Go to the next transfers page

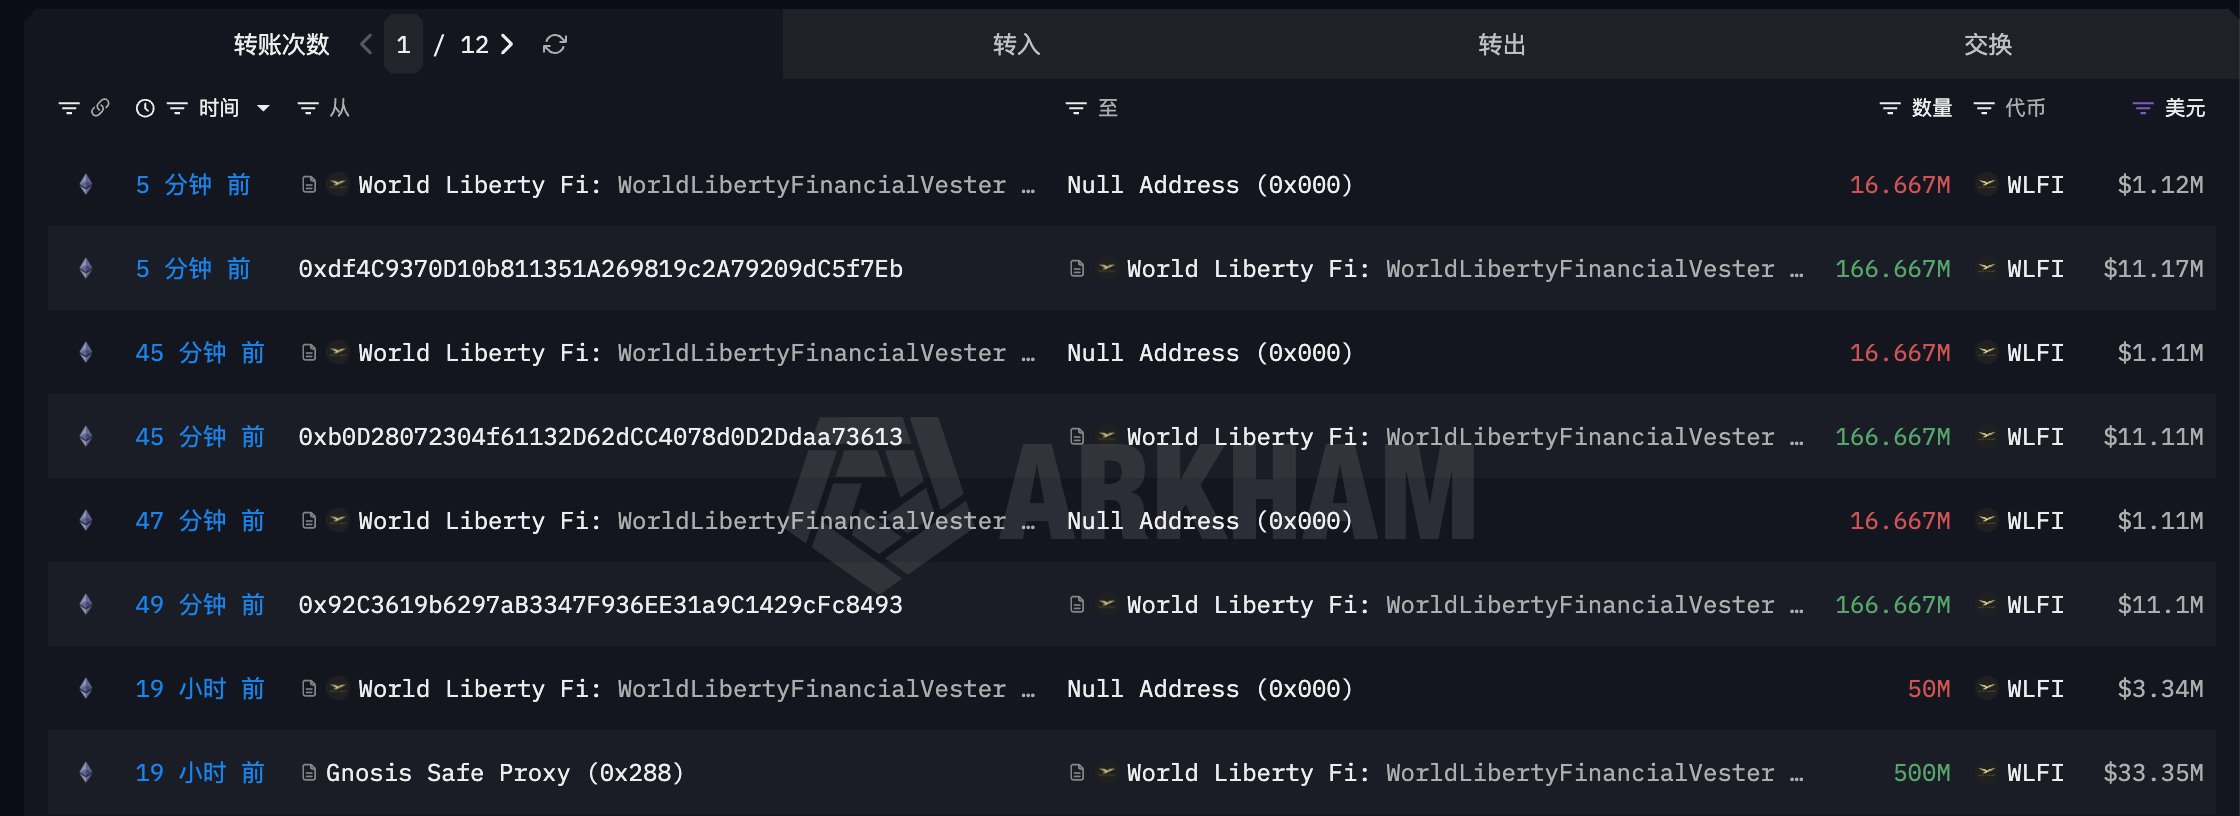point(507,44)
